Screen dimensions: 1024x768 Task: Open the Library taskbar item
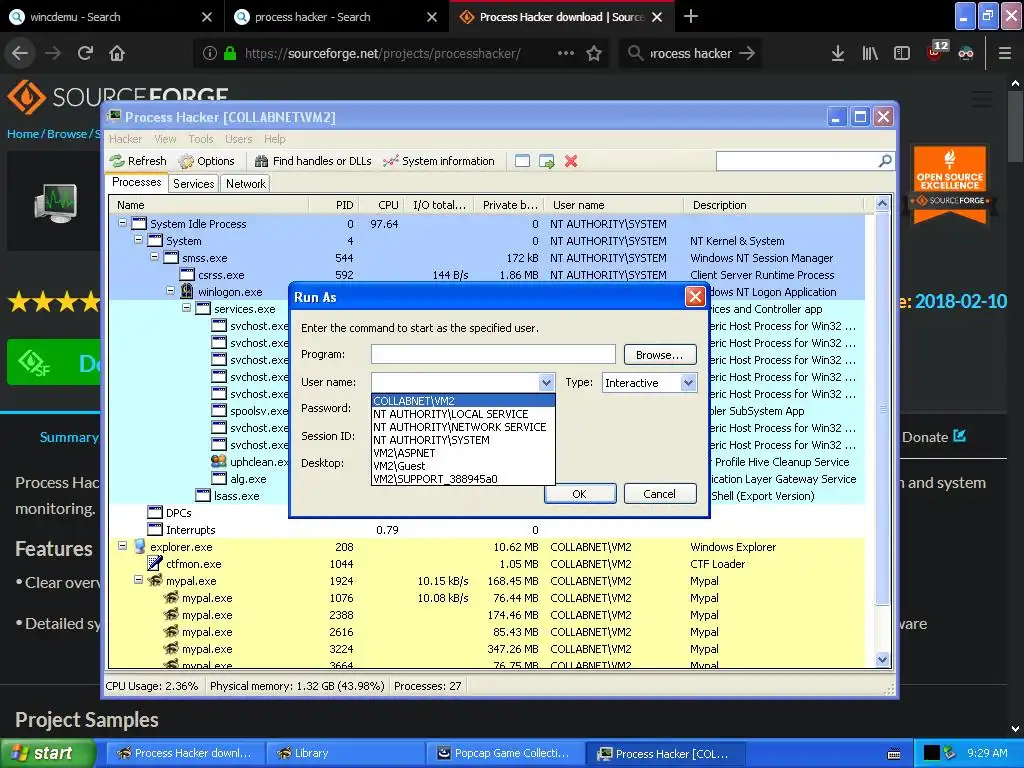(345, 753)
